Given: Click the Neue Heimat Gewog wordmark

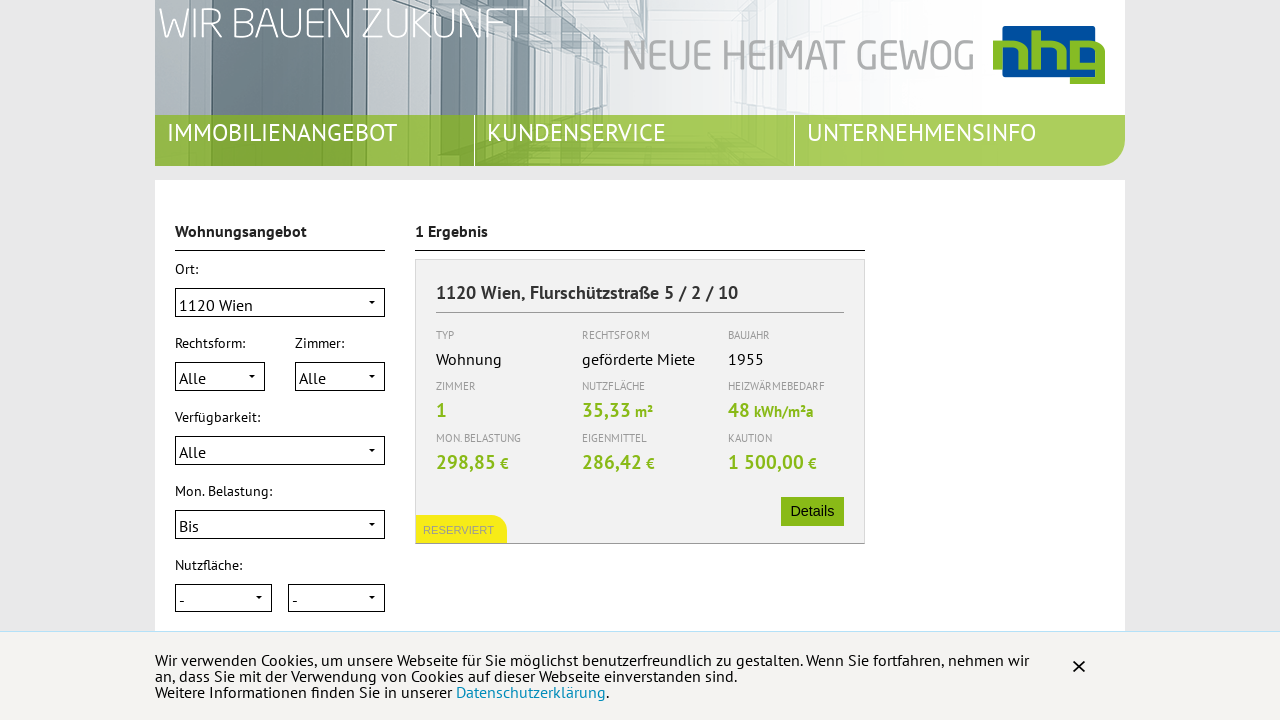Looking at the screenshot, I should point(798,55).
